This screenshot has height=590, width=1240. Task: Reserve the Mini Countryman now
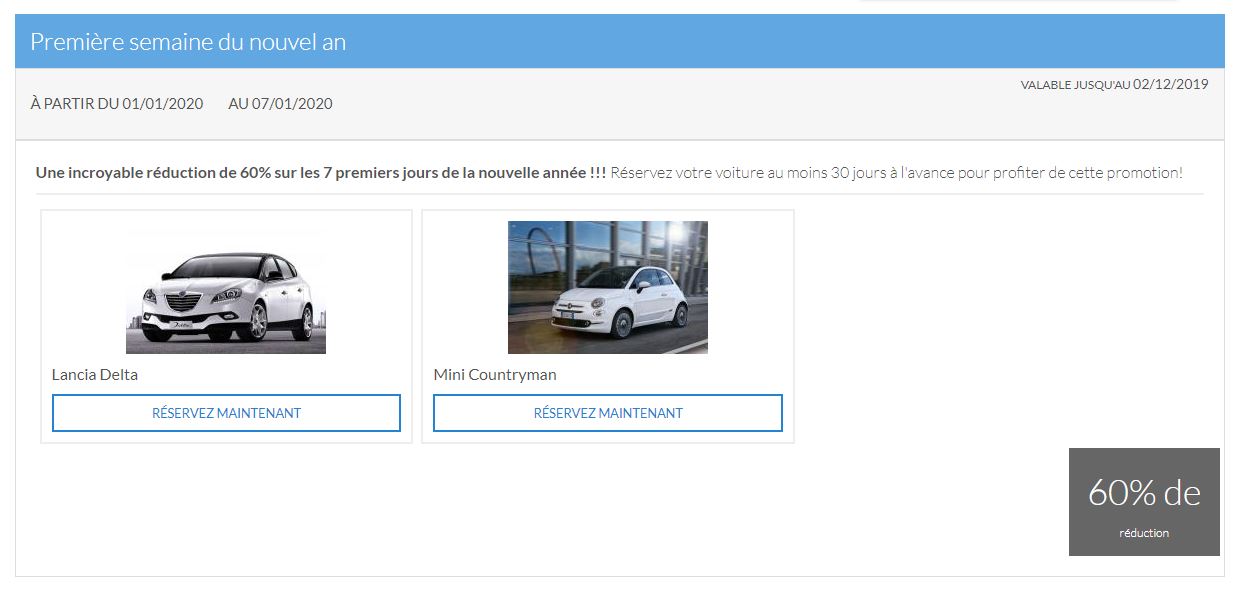pos(608,413)
